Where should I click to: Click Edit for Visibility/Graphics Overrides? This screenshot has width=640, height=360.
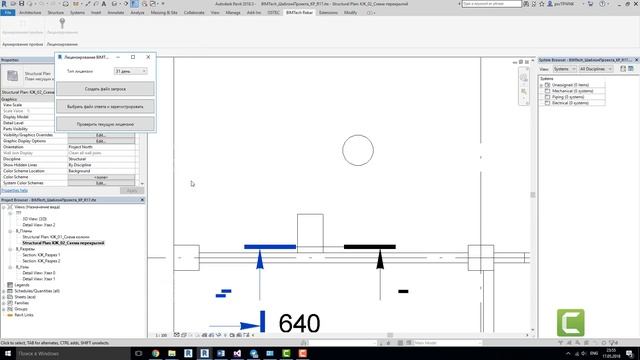101,135
